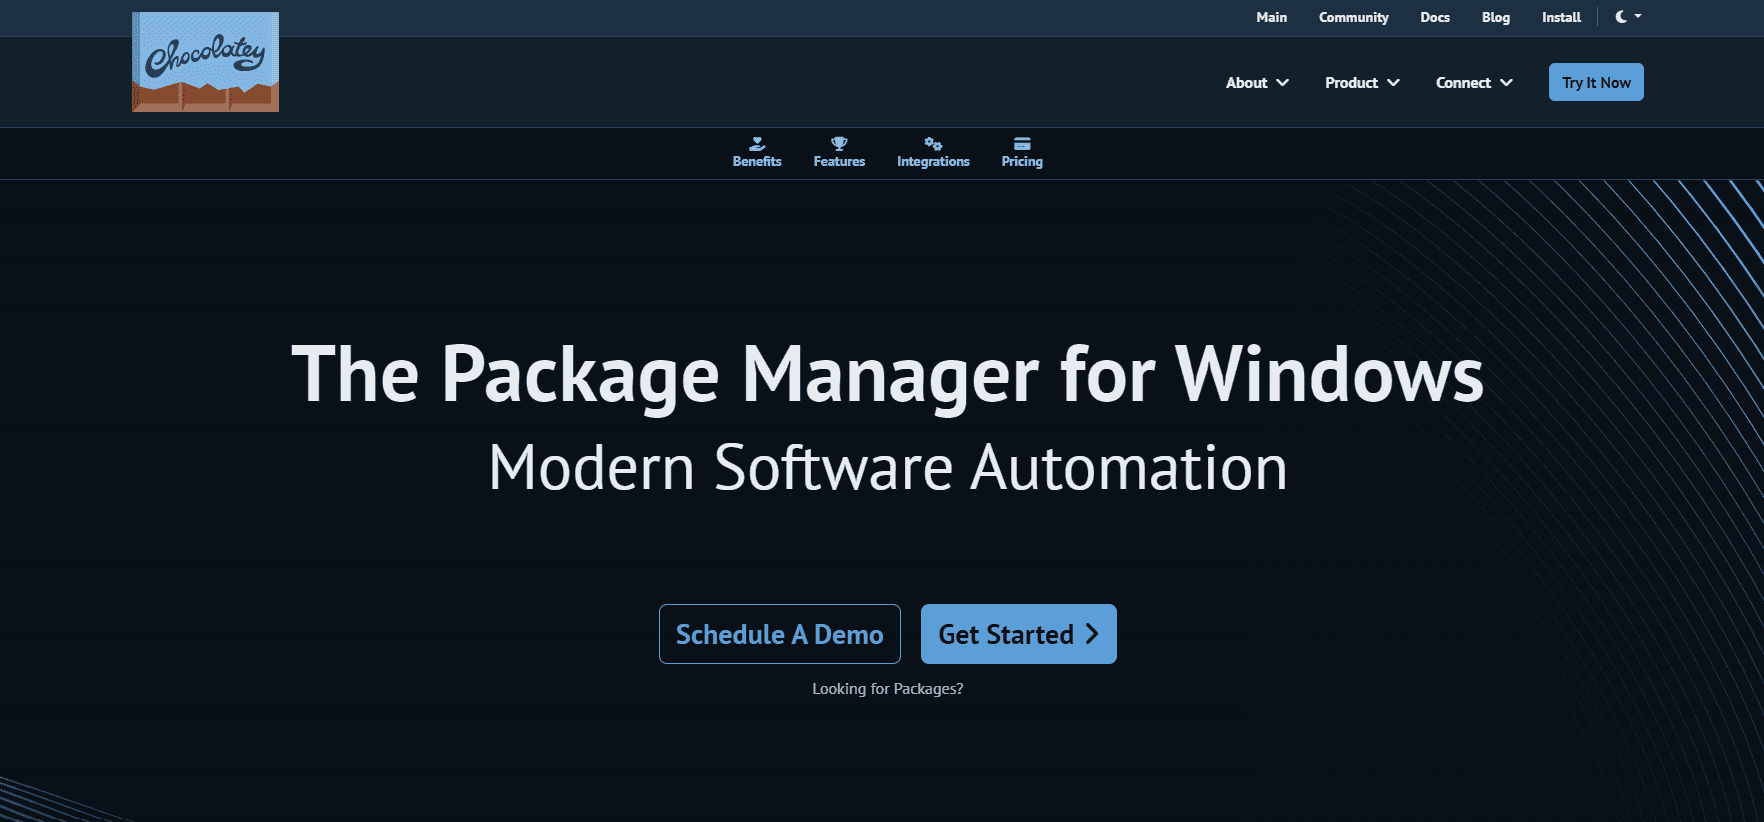Click the Integrations label text
This screenshot has height=822, width=1764.
coord(933,162)
